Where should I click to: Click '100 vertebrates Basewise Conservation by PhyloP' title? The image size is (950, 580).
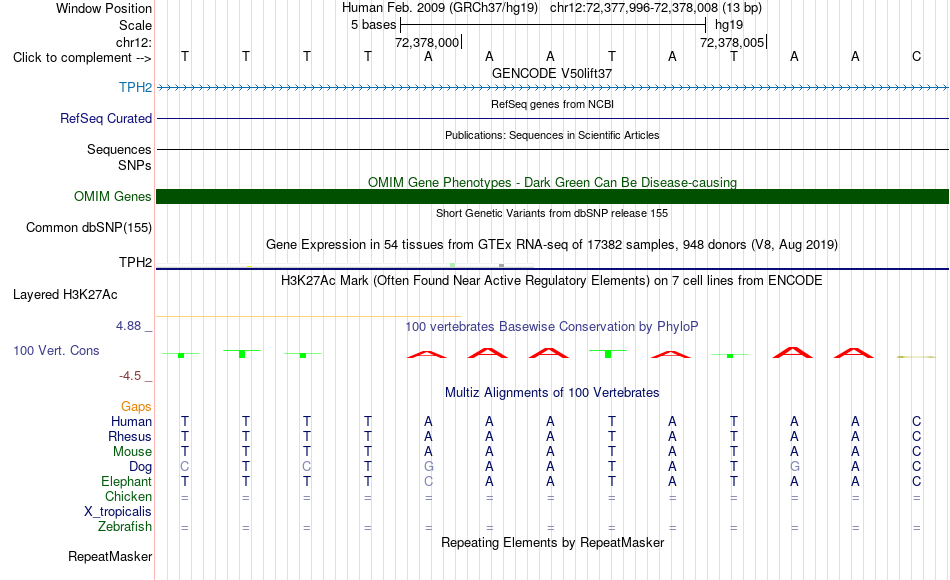[x=552, y=327]
